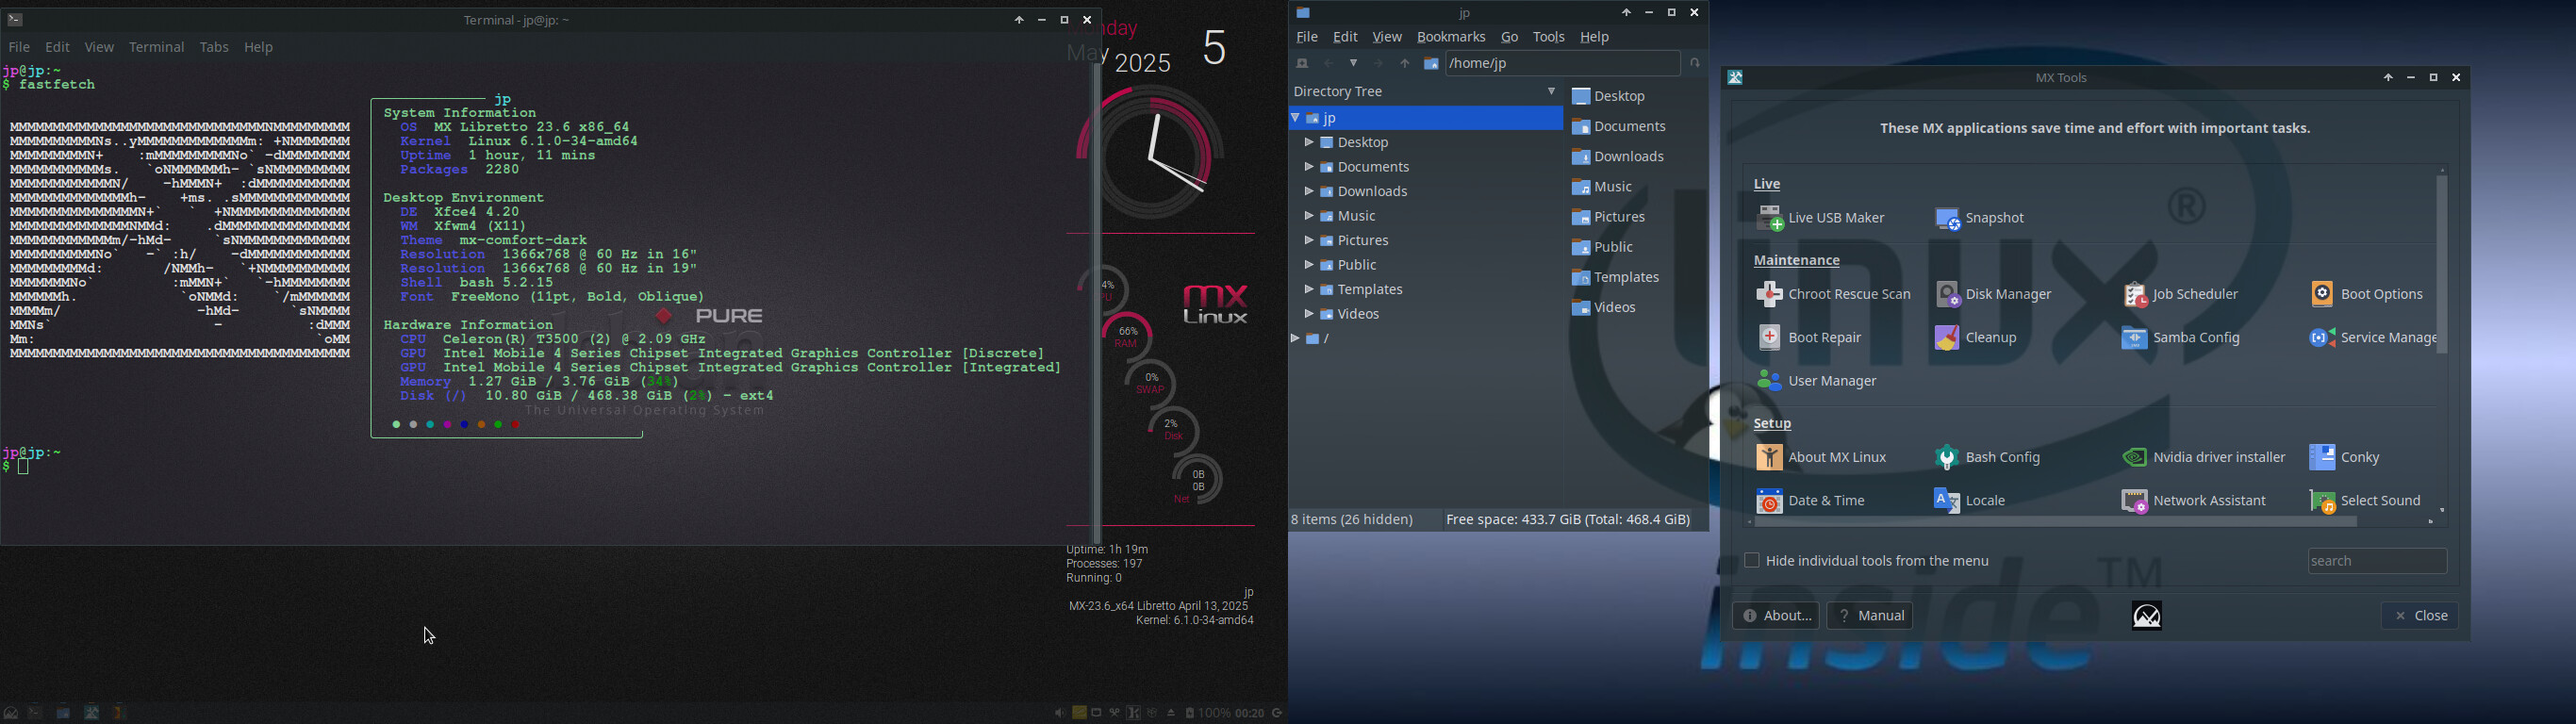Click the home folder icon beside path bar
The height and width of the screenshot is (724, 2576).
[x=1431, y=64]
